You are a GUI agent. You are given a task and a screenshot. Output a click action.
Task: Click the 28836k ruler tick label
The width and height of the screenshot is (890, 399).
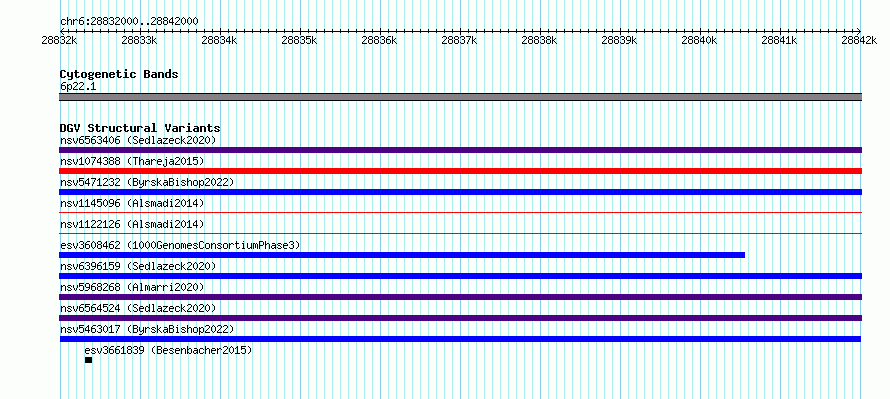380,40
